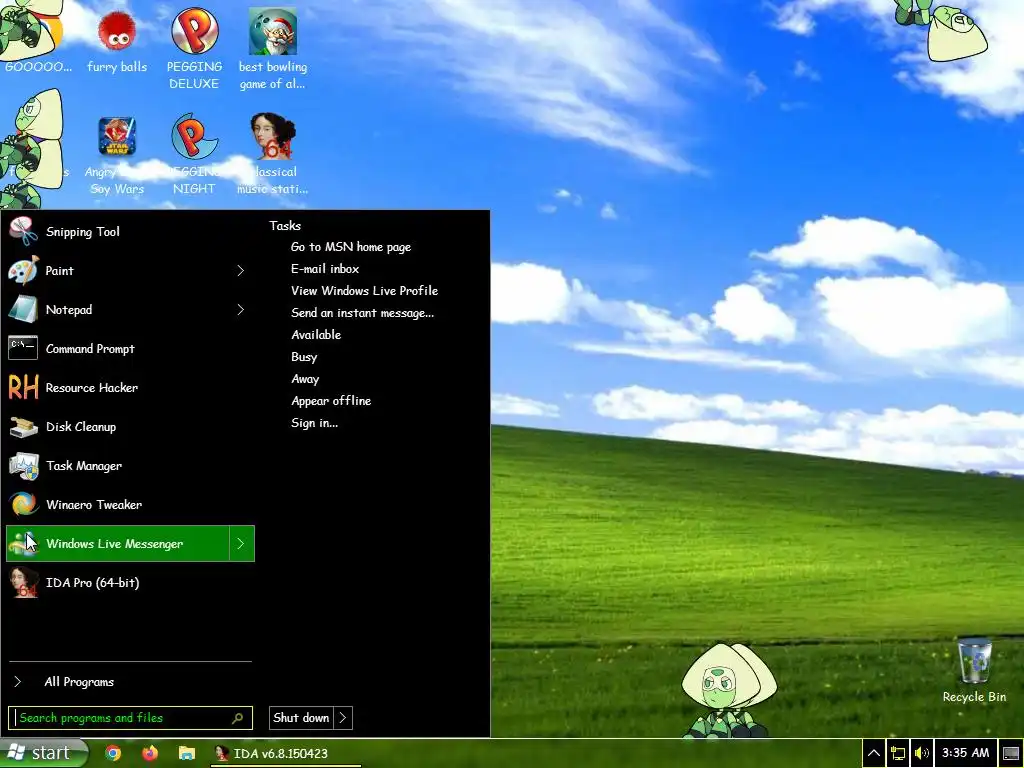Open volume icon in system tray

pos(921,753)
